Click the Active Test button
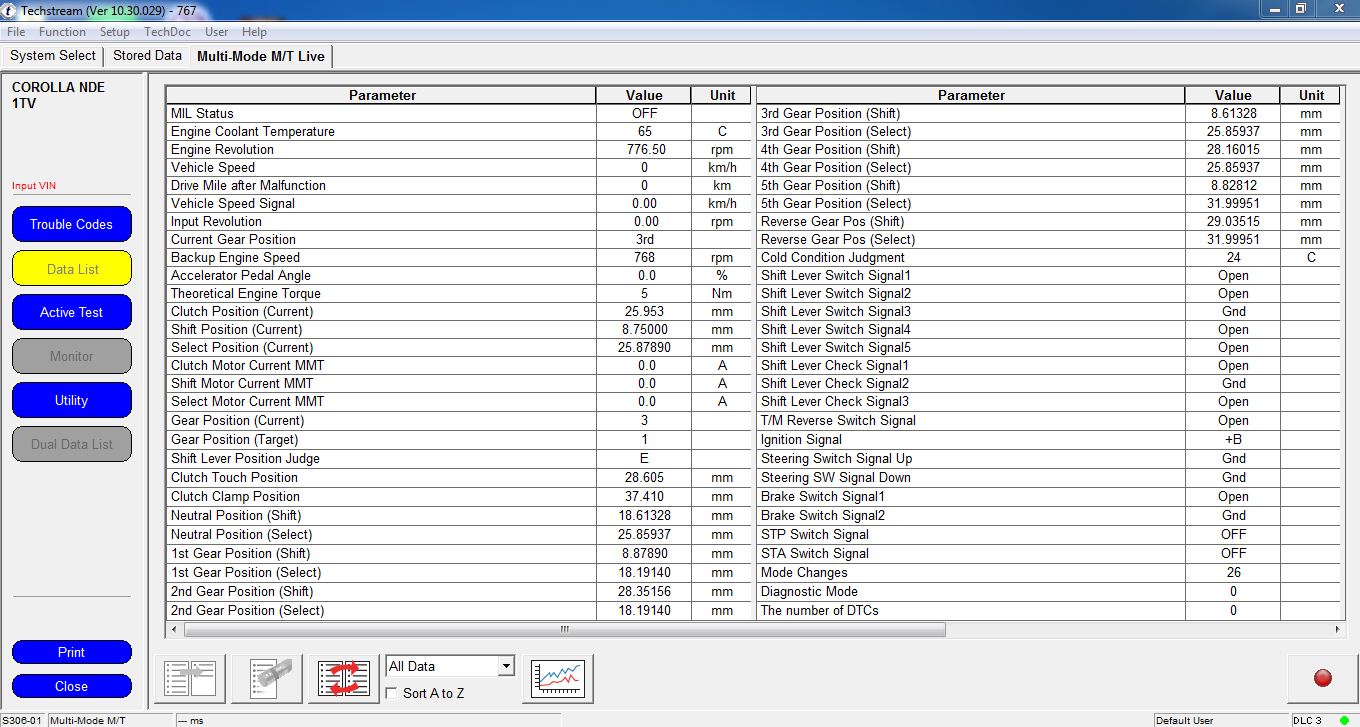Viewport: 1360px width, 727px height. pos(71,312)
